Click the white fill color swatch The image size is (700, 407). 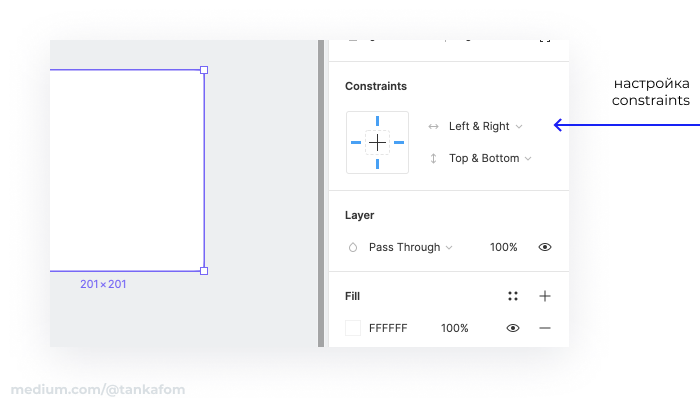click(x=353, y=328)
